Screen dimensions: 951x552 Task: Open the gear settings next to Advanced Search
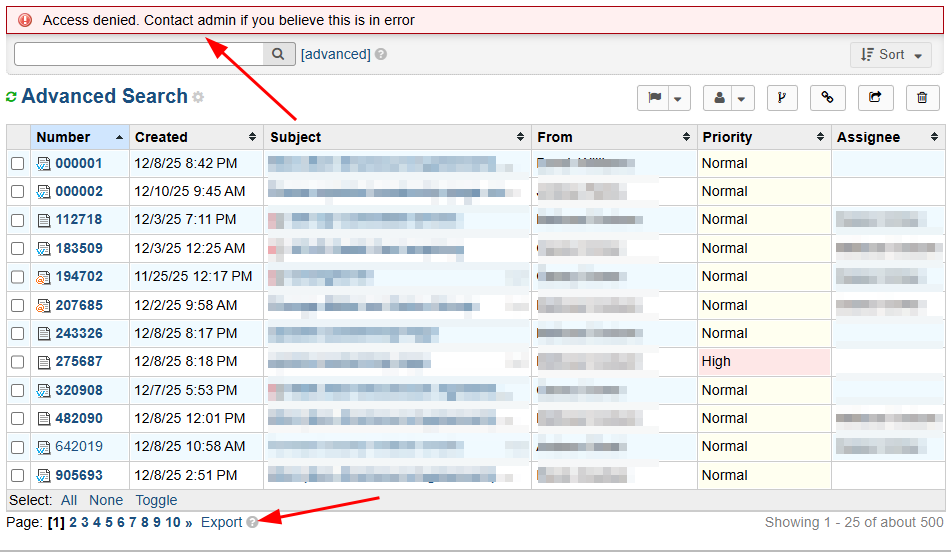click(x=198, y=98)
